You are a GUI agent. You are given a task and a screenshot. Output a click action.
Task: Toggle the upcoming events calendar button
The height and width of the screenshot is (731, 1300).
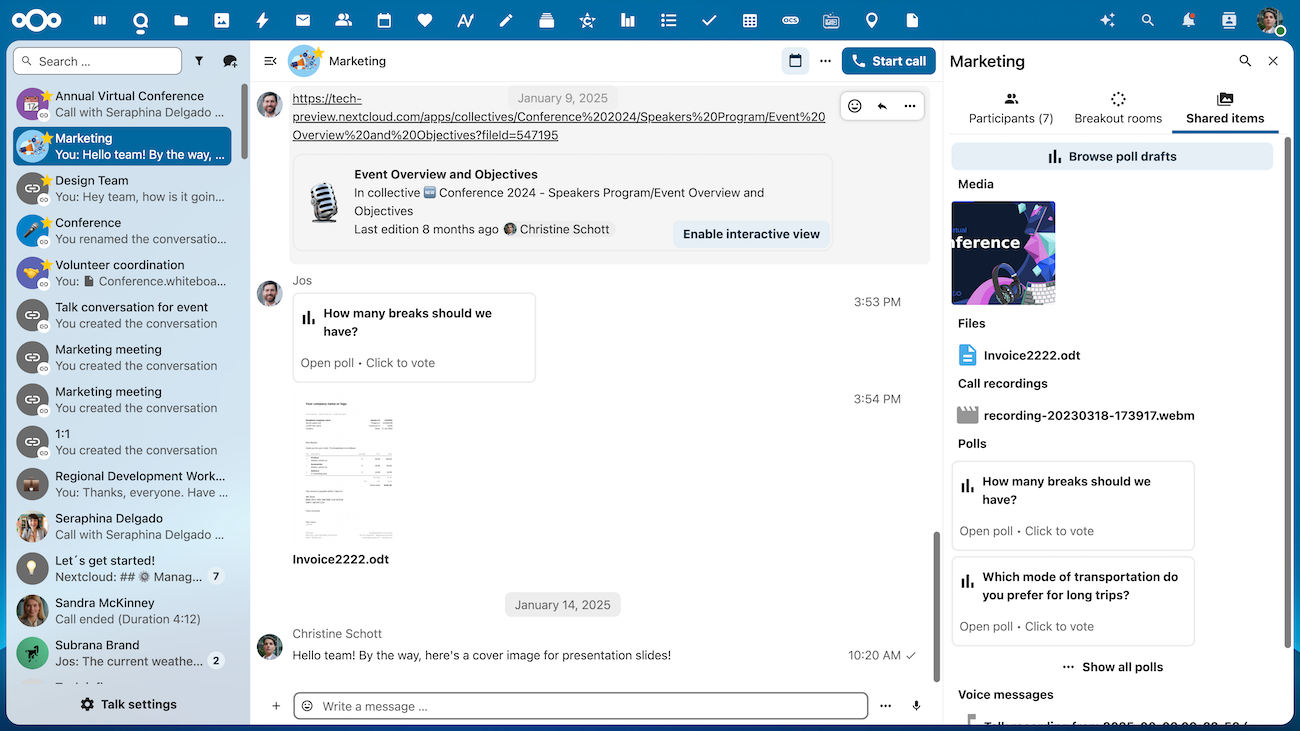tap(795, 61)
